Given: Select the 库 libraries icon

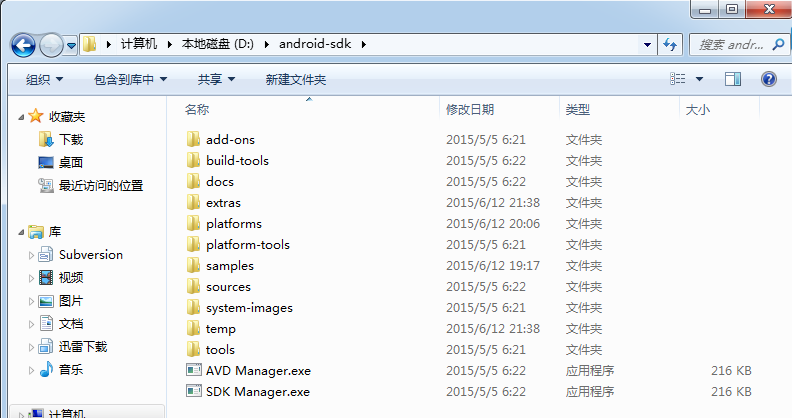Looking at the screenshot, I should coord(36,232).
